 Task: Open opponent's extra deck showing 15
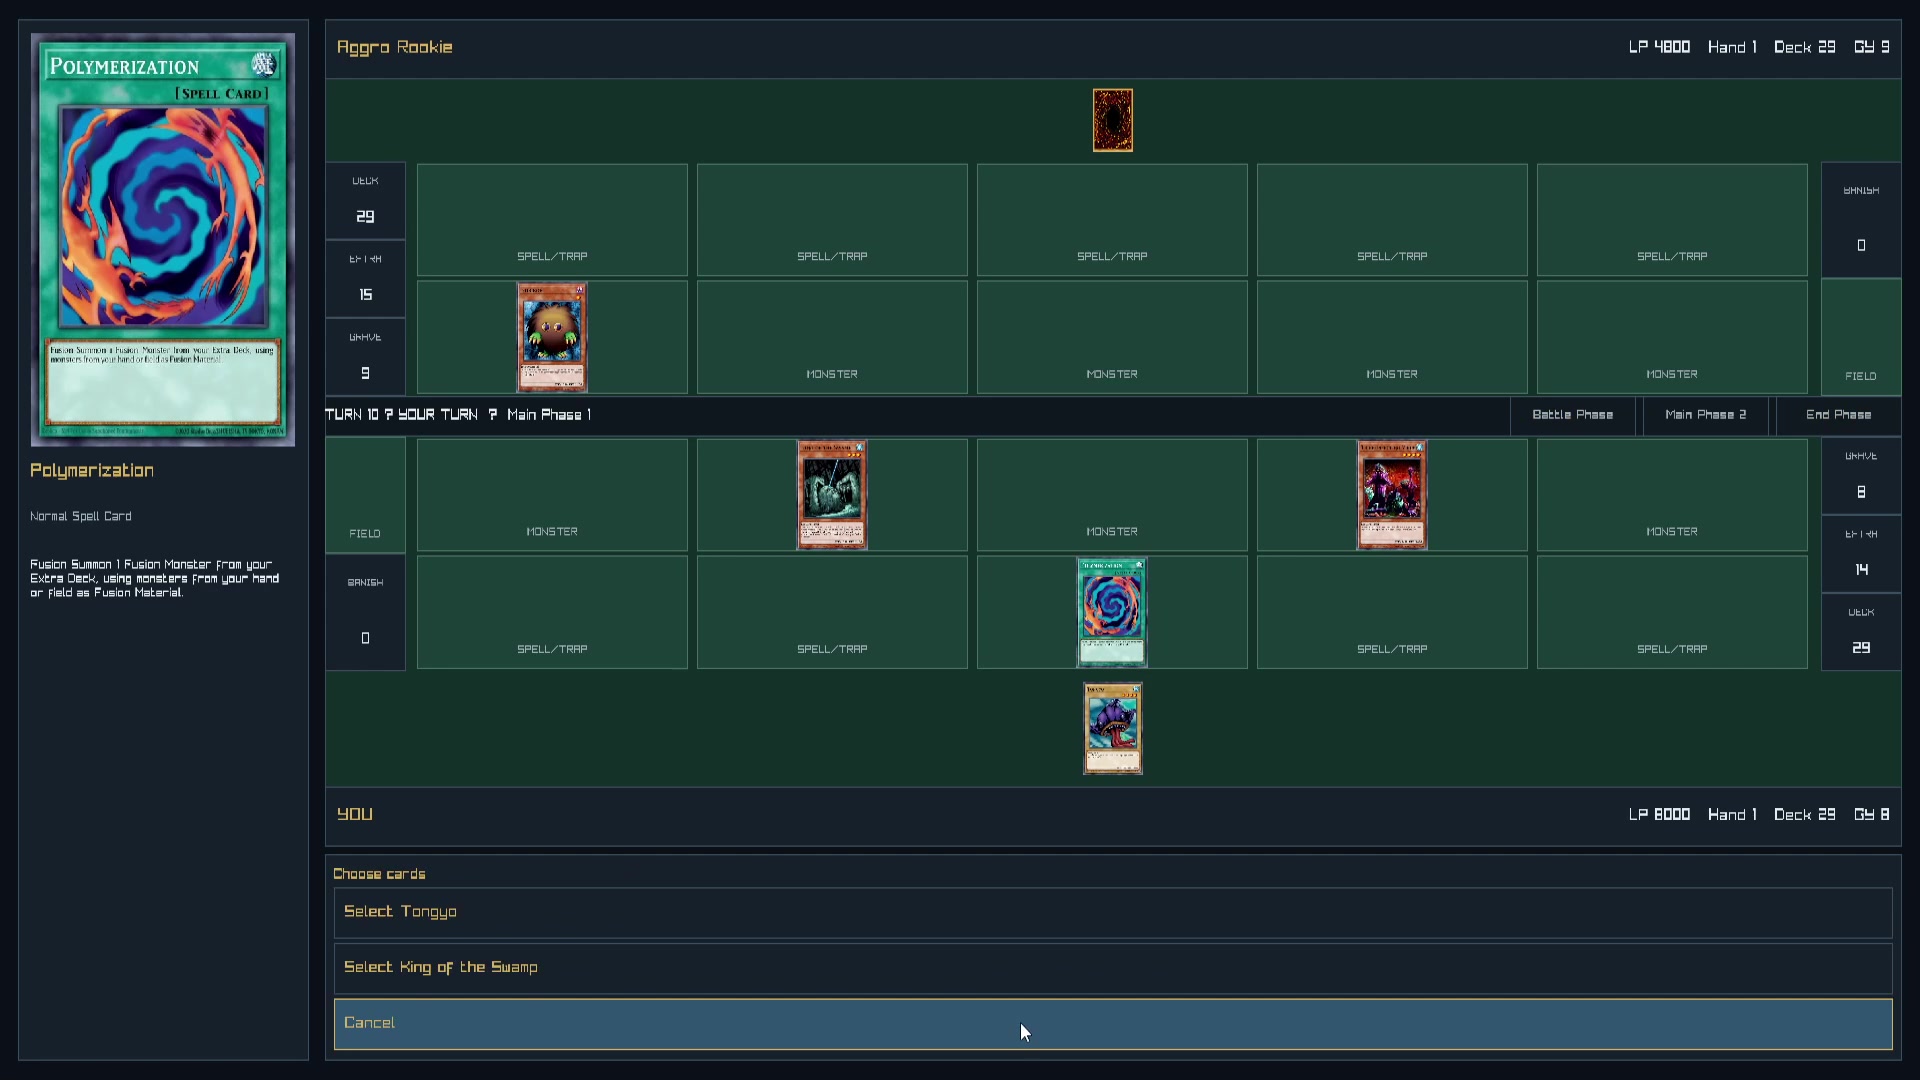pos(365,279)
